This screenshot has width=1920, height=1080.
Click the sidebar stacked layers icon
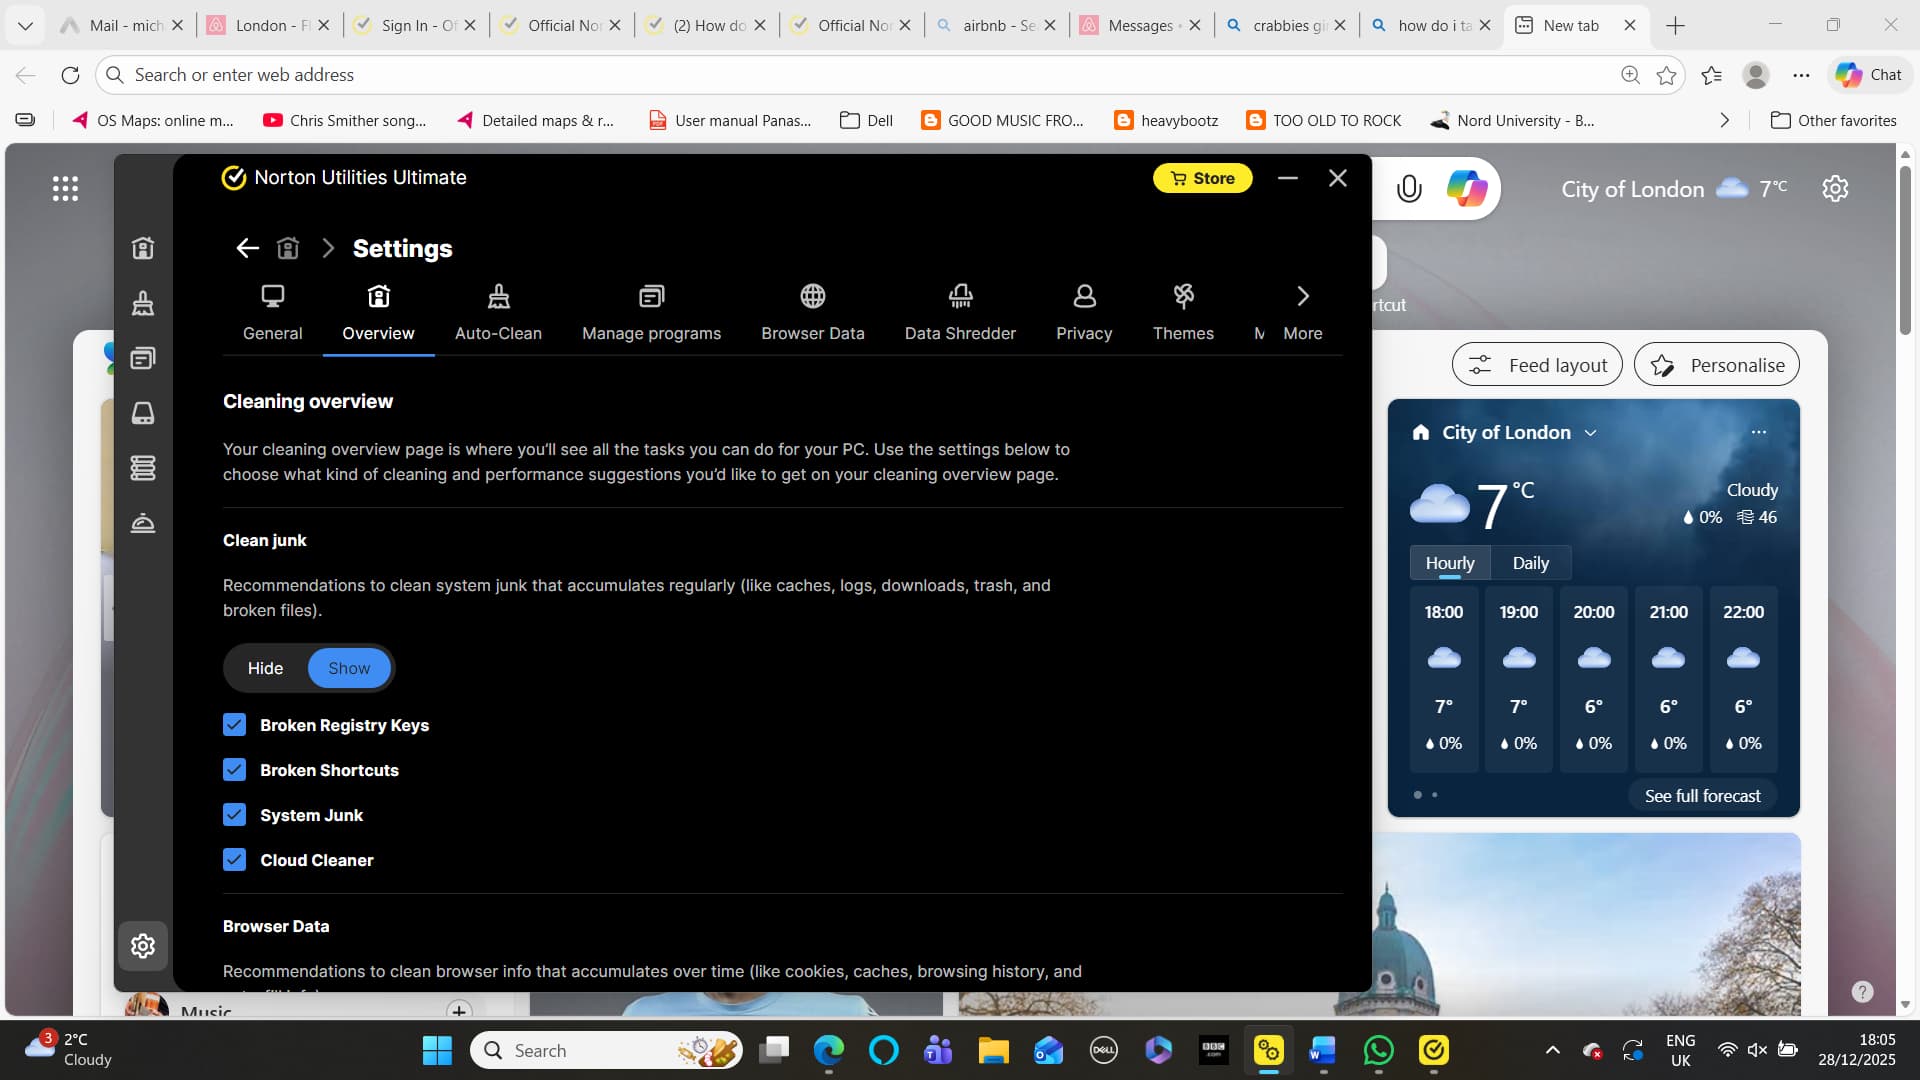click(x=143, y=468)
